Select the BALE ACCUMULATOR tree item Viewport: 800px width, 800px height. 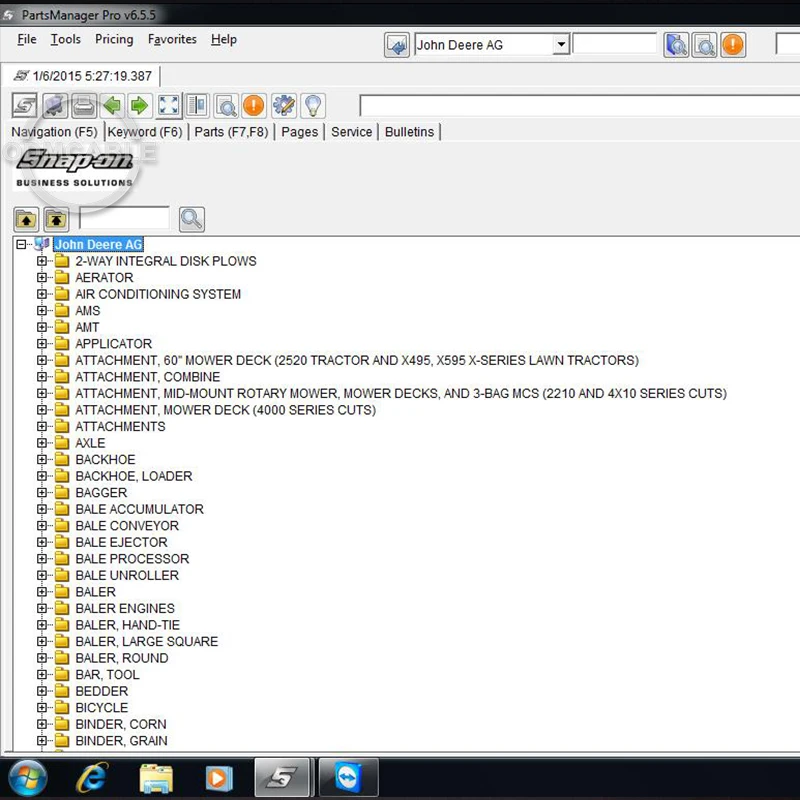139,509
